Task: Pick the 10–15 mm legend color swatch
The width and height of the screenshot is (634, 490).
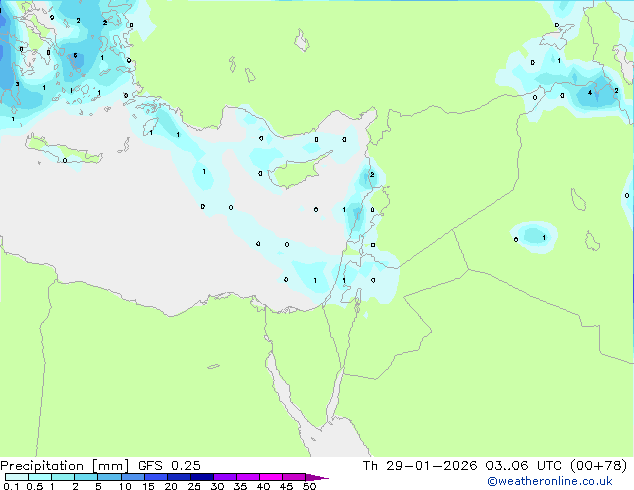Action: pyautogui.click(x=132, y=477)
